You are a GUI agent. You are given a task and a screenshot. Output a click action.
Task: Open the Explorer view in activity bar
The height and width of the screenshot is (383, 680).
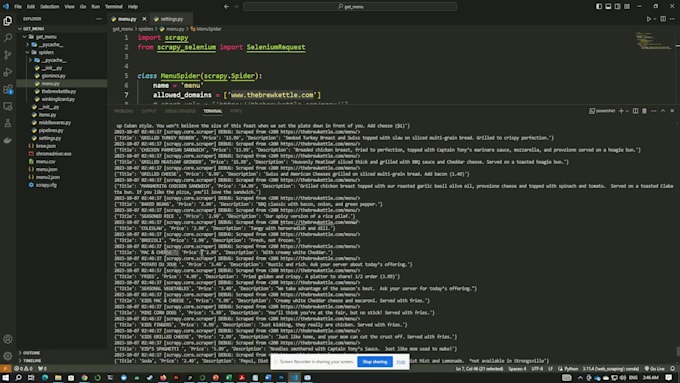tap(7, 21)
